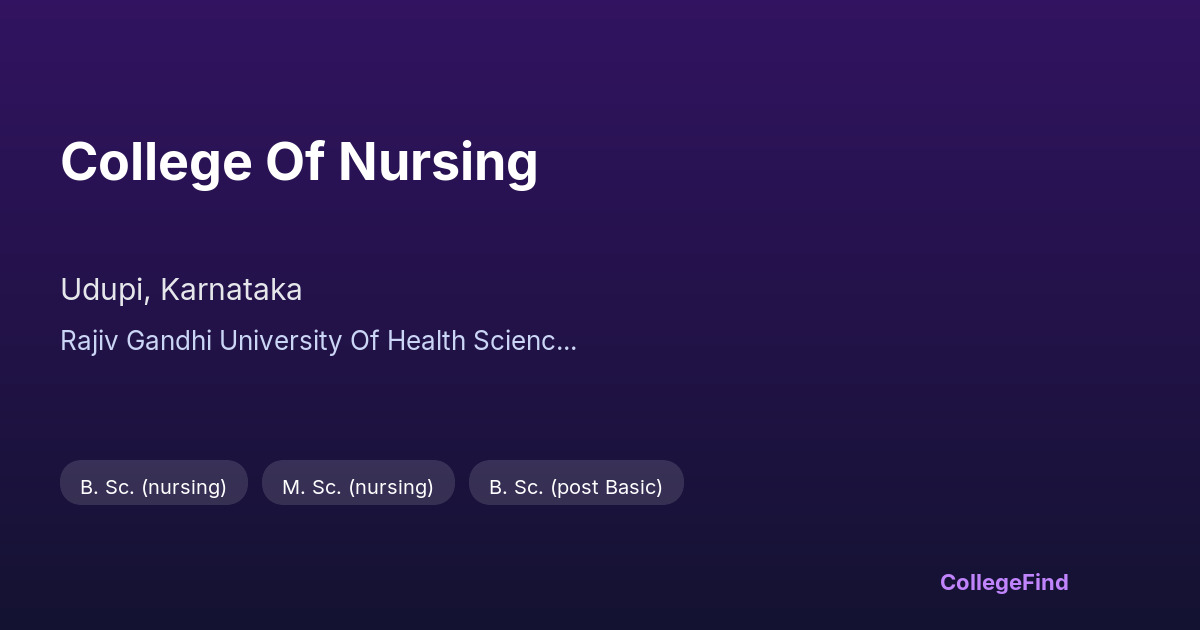The height and width of the screenshot is (630, 1200).
Task: Click the word "College" in the title
Action: [x=155, y=162]
